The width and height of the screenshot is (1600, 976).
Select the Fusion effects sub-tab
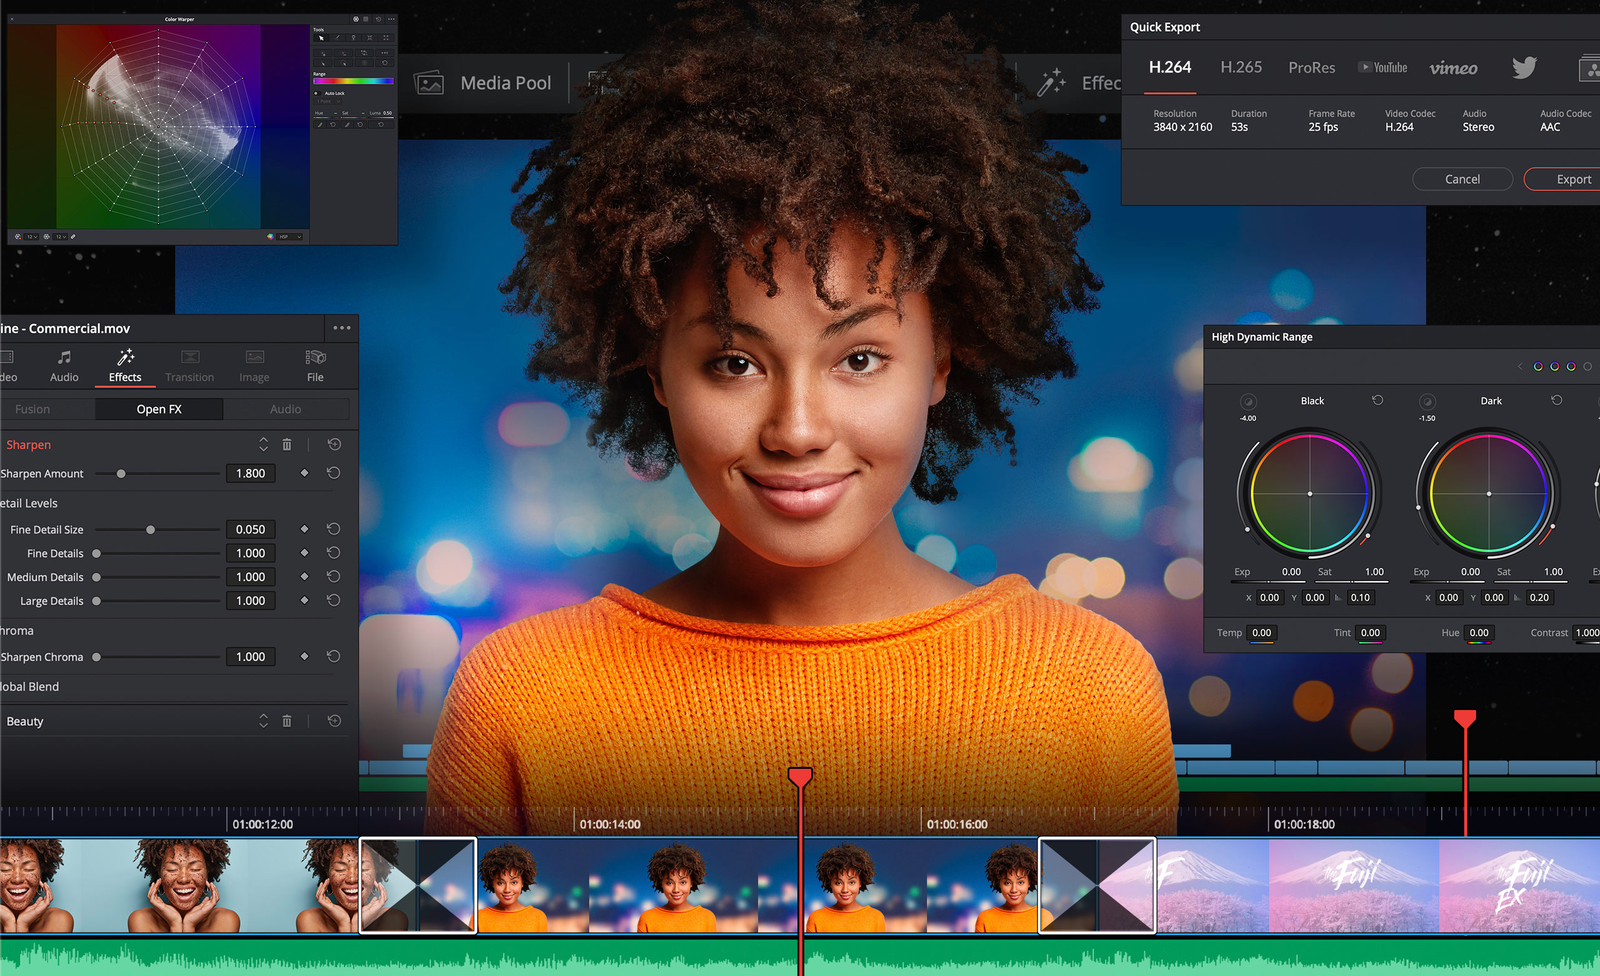pyautogui.click(x=32, y=409)
